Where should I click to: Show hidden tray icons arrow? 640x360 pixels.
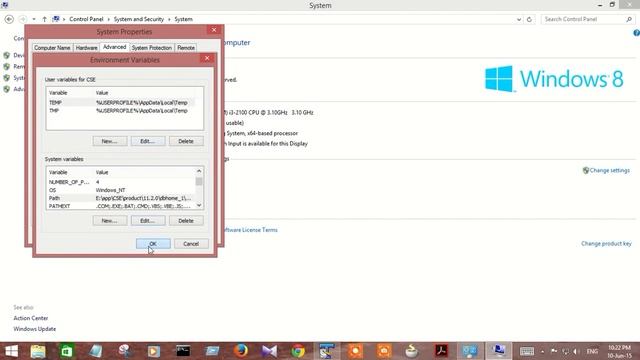tap(542, 351)
